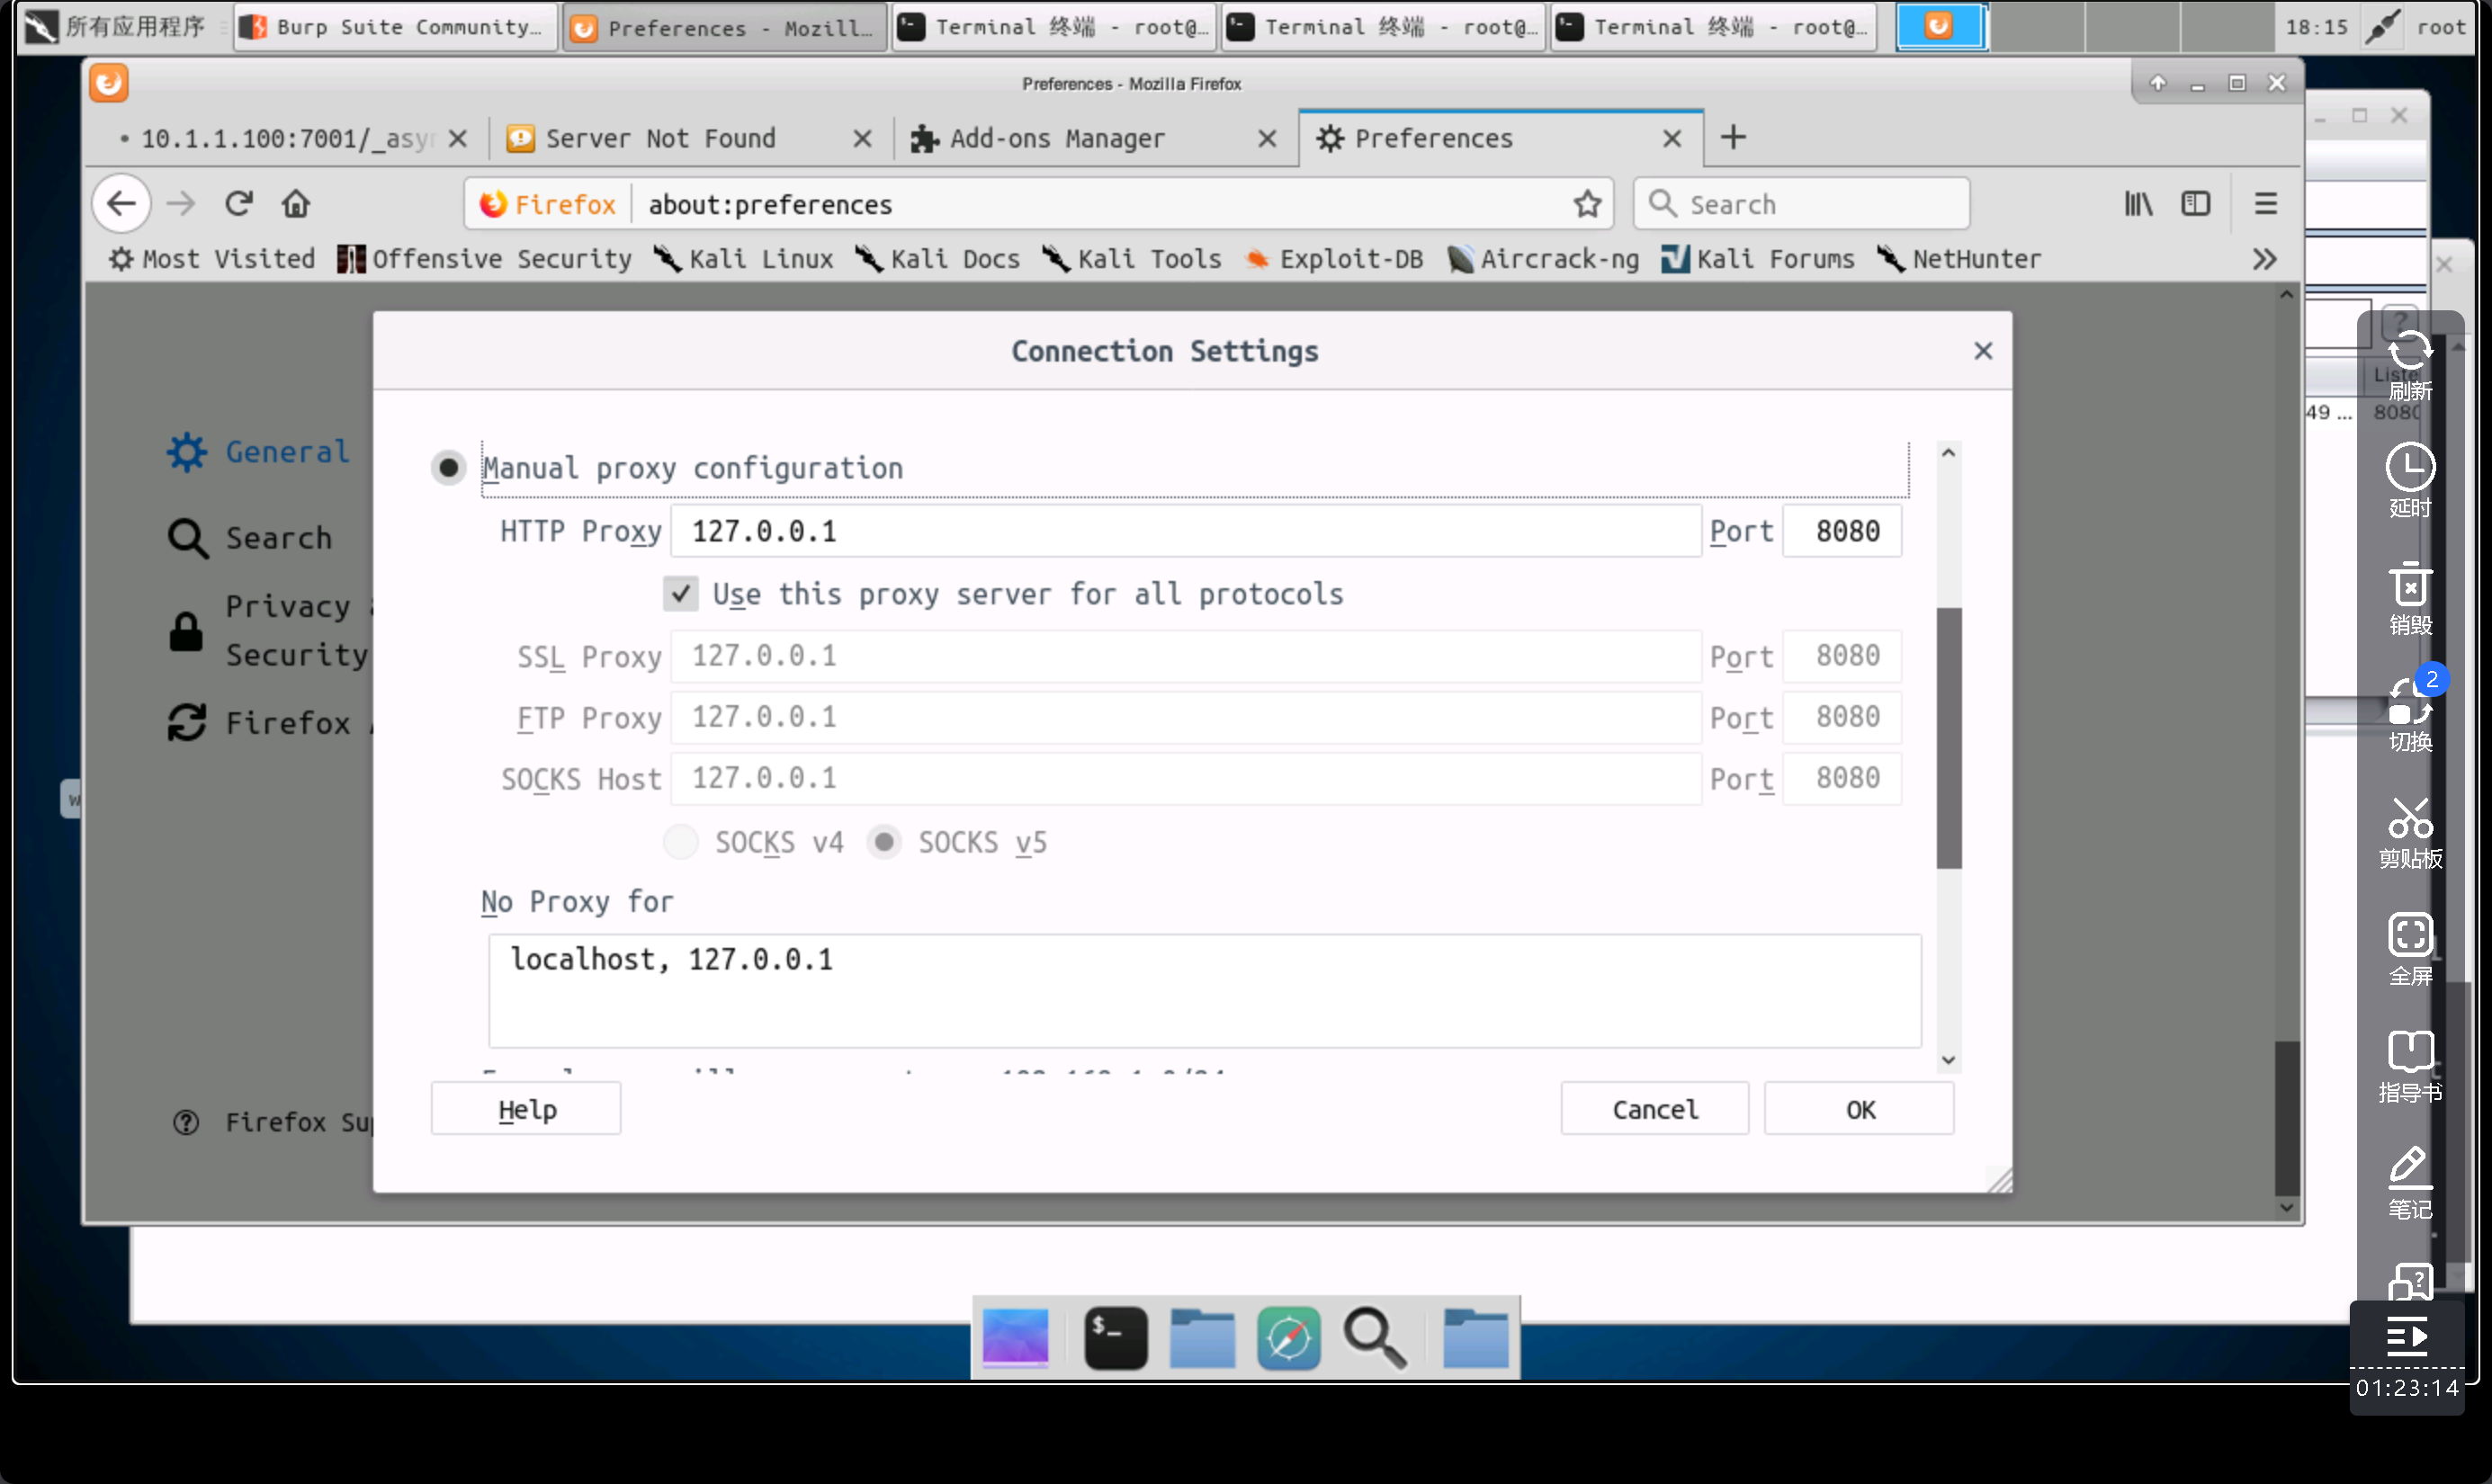
Task: Open the Firefox hamburger menu
Action: point(2266,204)
